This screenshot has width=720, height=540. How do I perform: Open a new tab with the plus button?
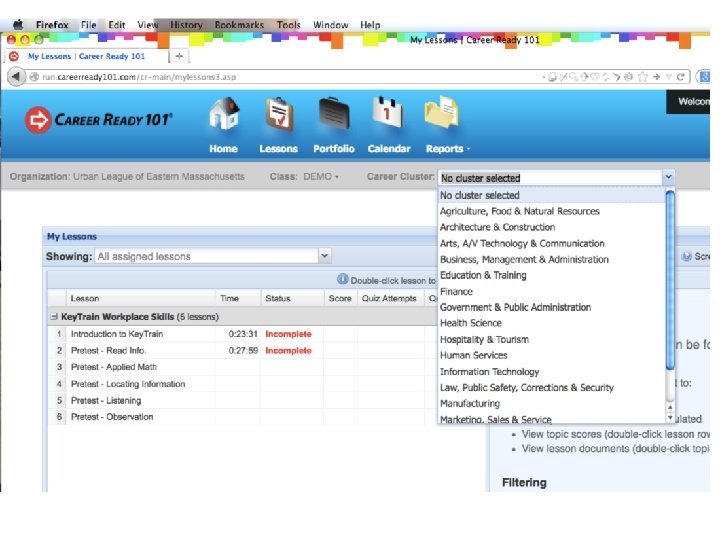(x=179, y=56)
